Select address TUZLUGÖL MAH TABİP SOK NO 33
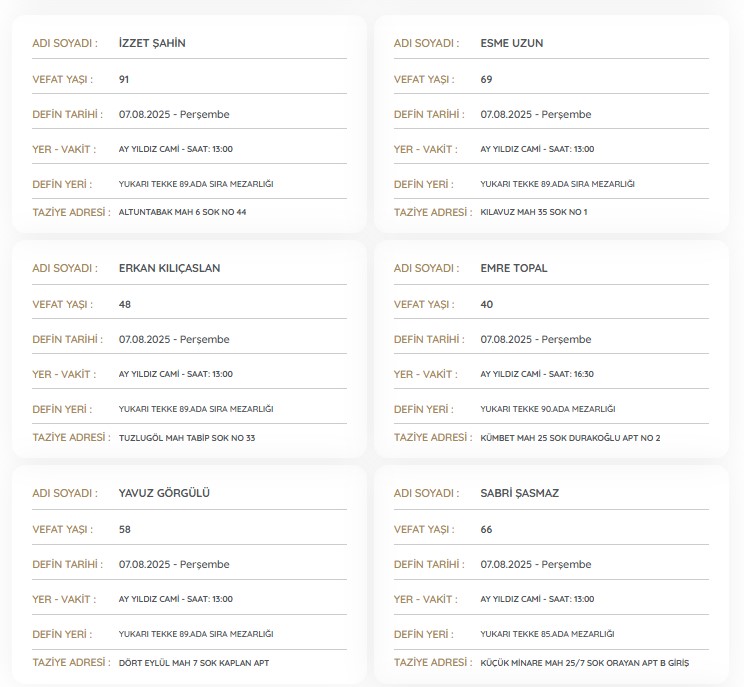 tap(187, 438)
